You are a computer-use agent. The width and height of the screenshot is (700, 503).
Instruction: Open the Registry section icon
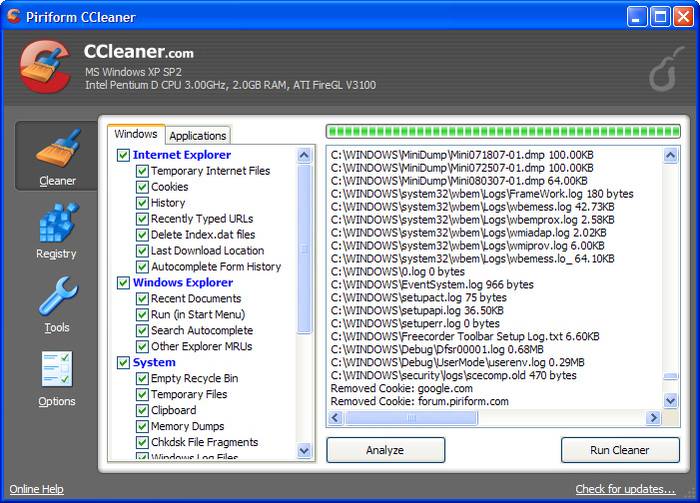[57, 222]
